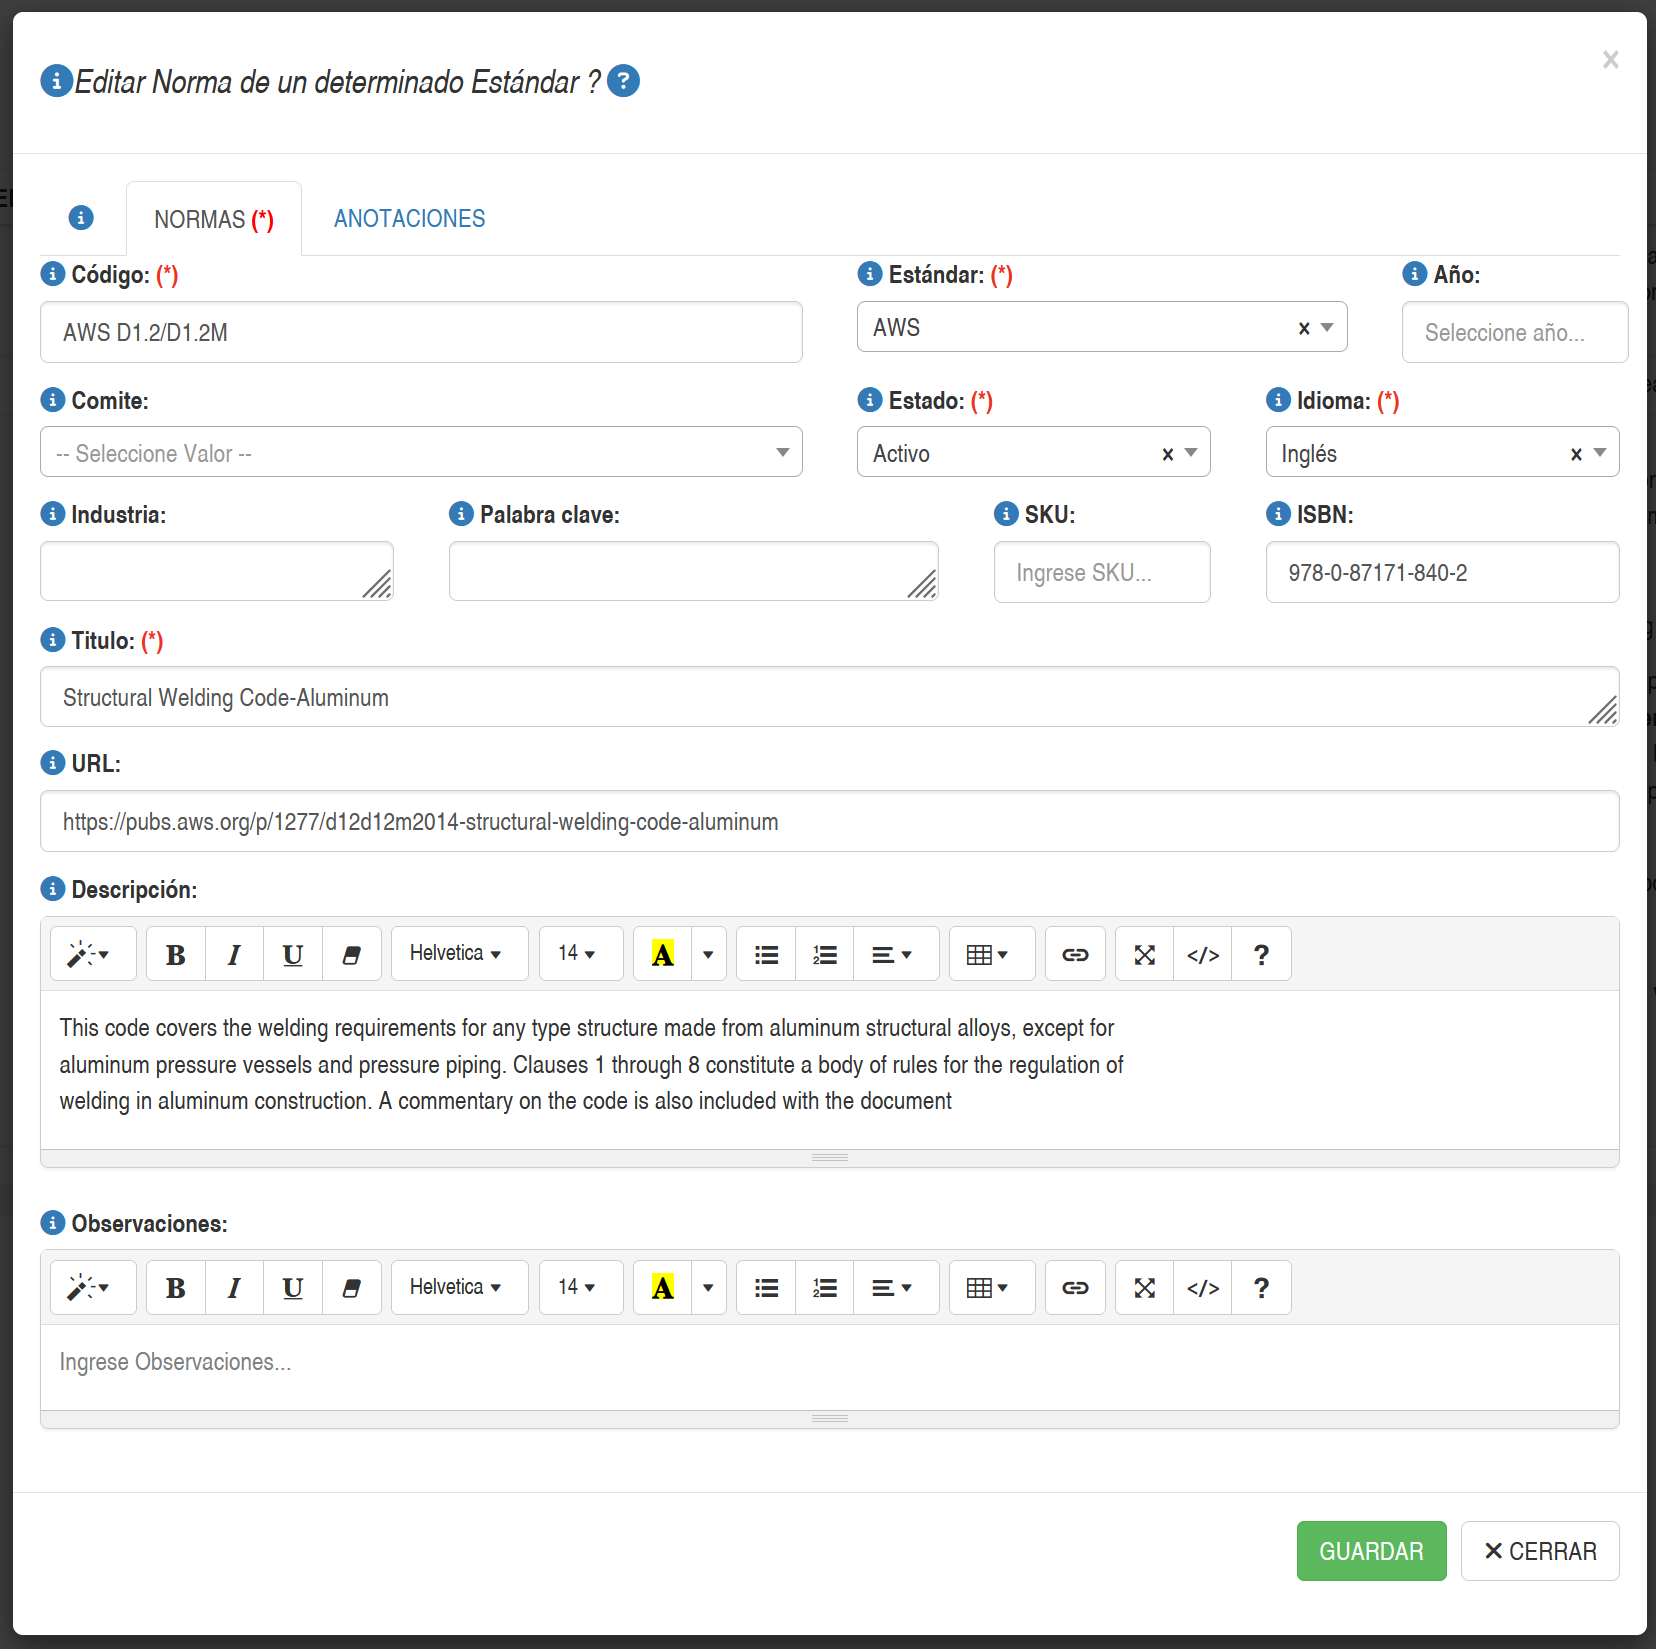Click italic button in Observaciones toolbar

pos(234,1288)
